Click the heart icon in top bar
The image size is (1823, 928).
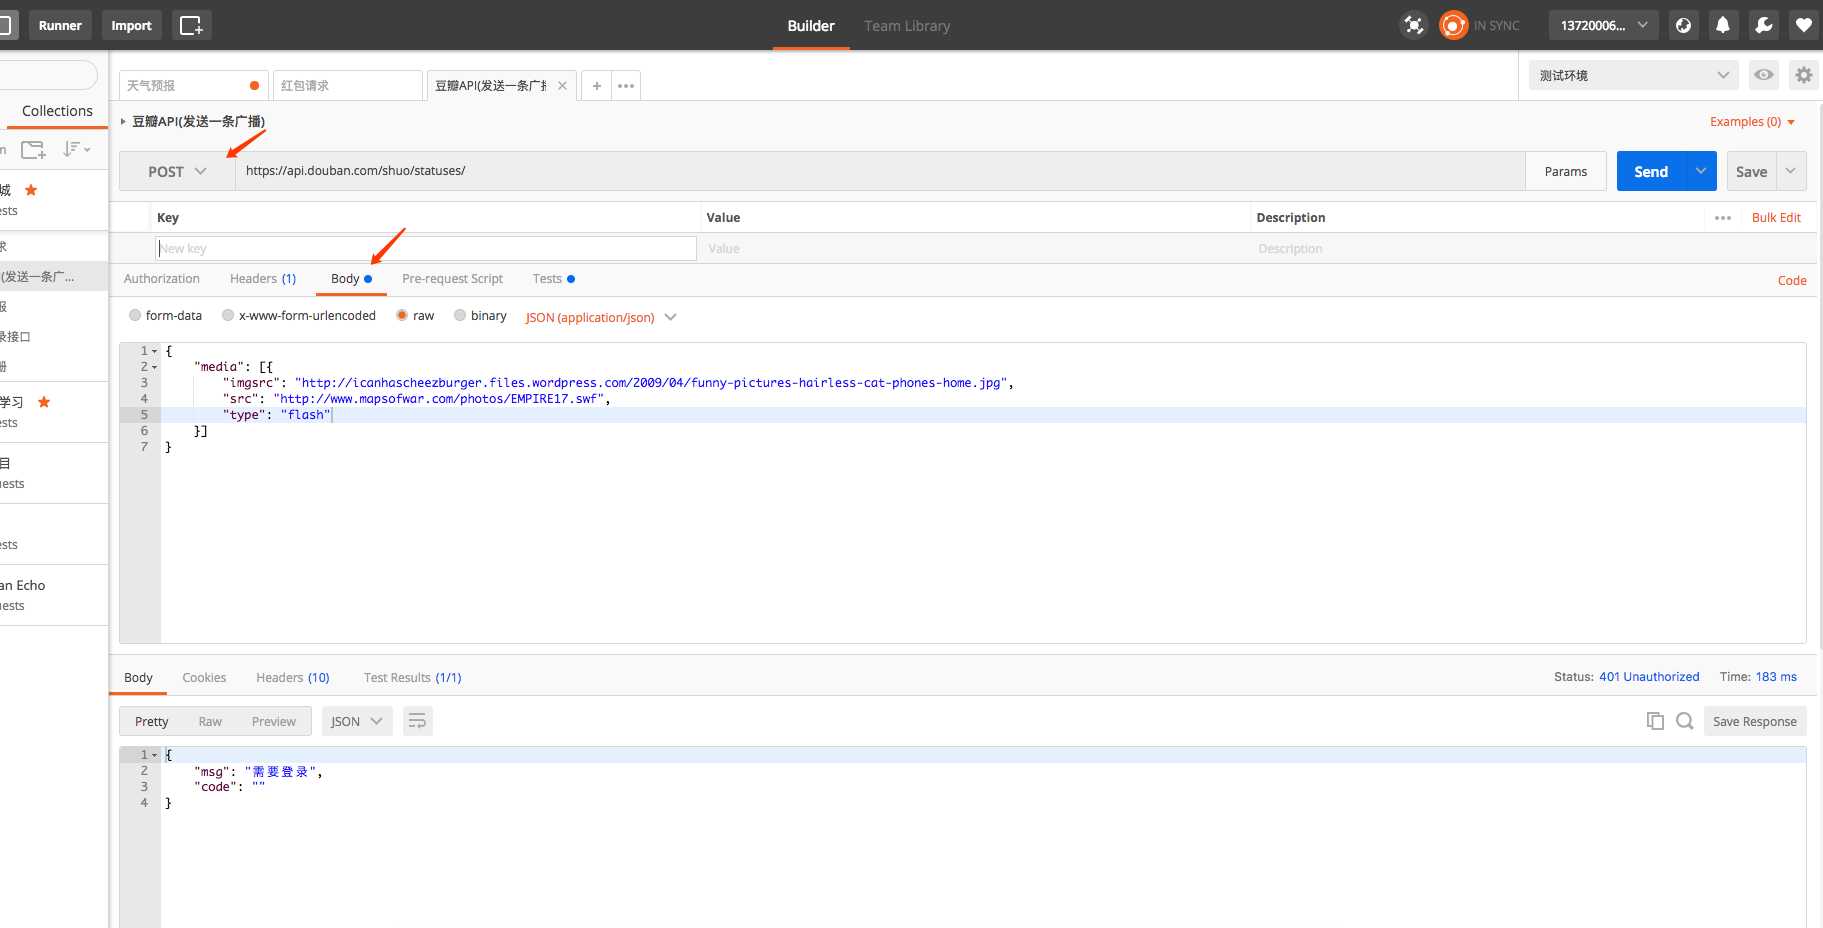pos(1804,25)
